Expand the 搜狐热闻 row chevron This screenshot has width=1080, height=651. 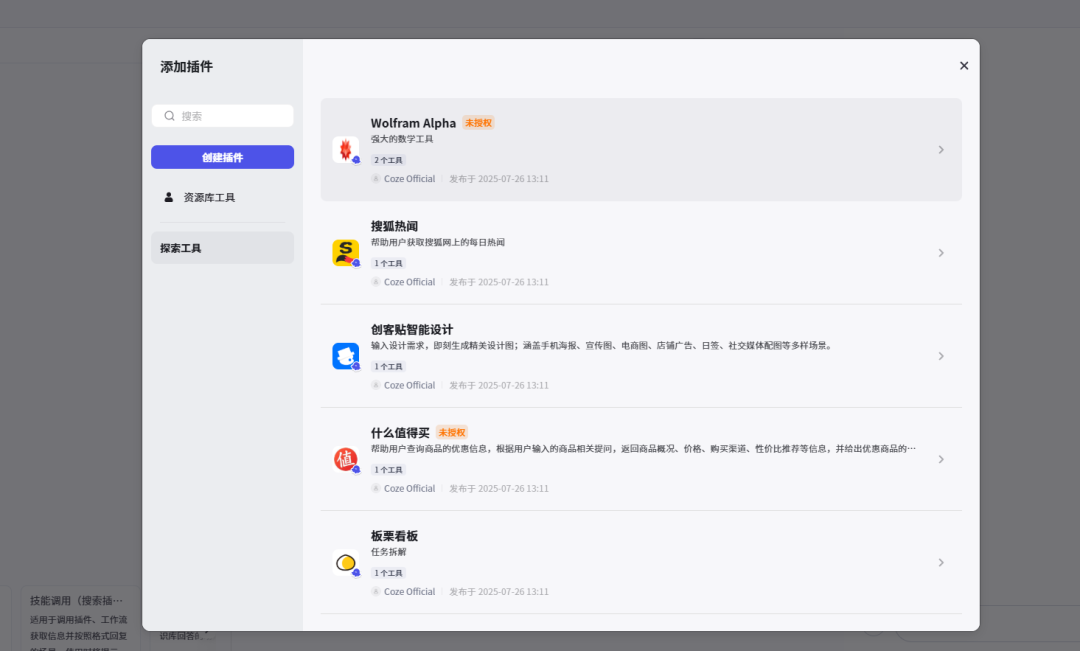[941, 253]
